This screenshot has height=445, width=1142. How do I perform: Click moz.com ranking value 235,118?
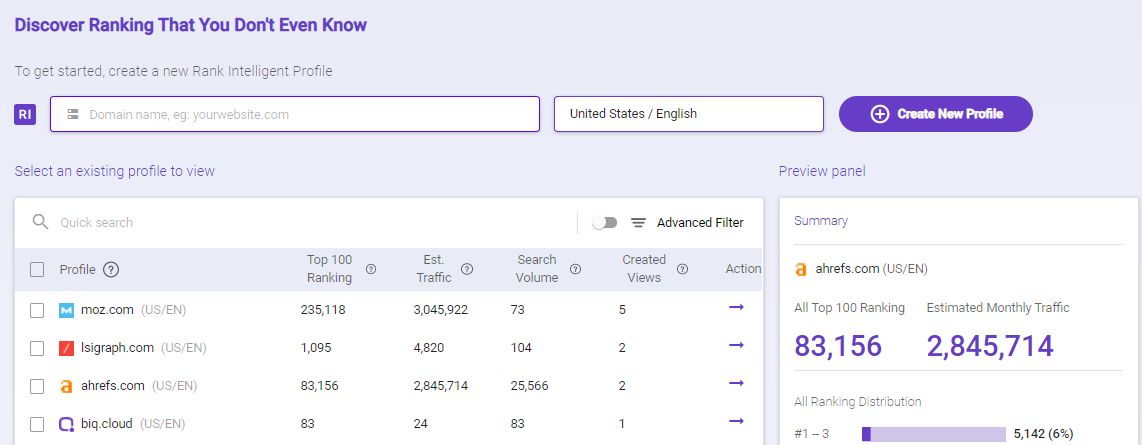[x=323, y=310]
